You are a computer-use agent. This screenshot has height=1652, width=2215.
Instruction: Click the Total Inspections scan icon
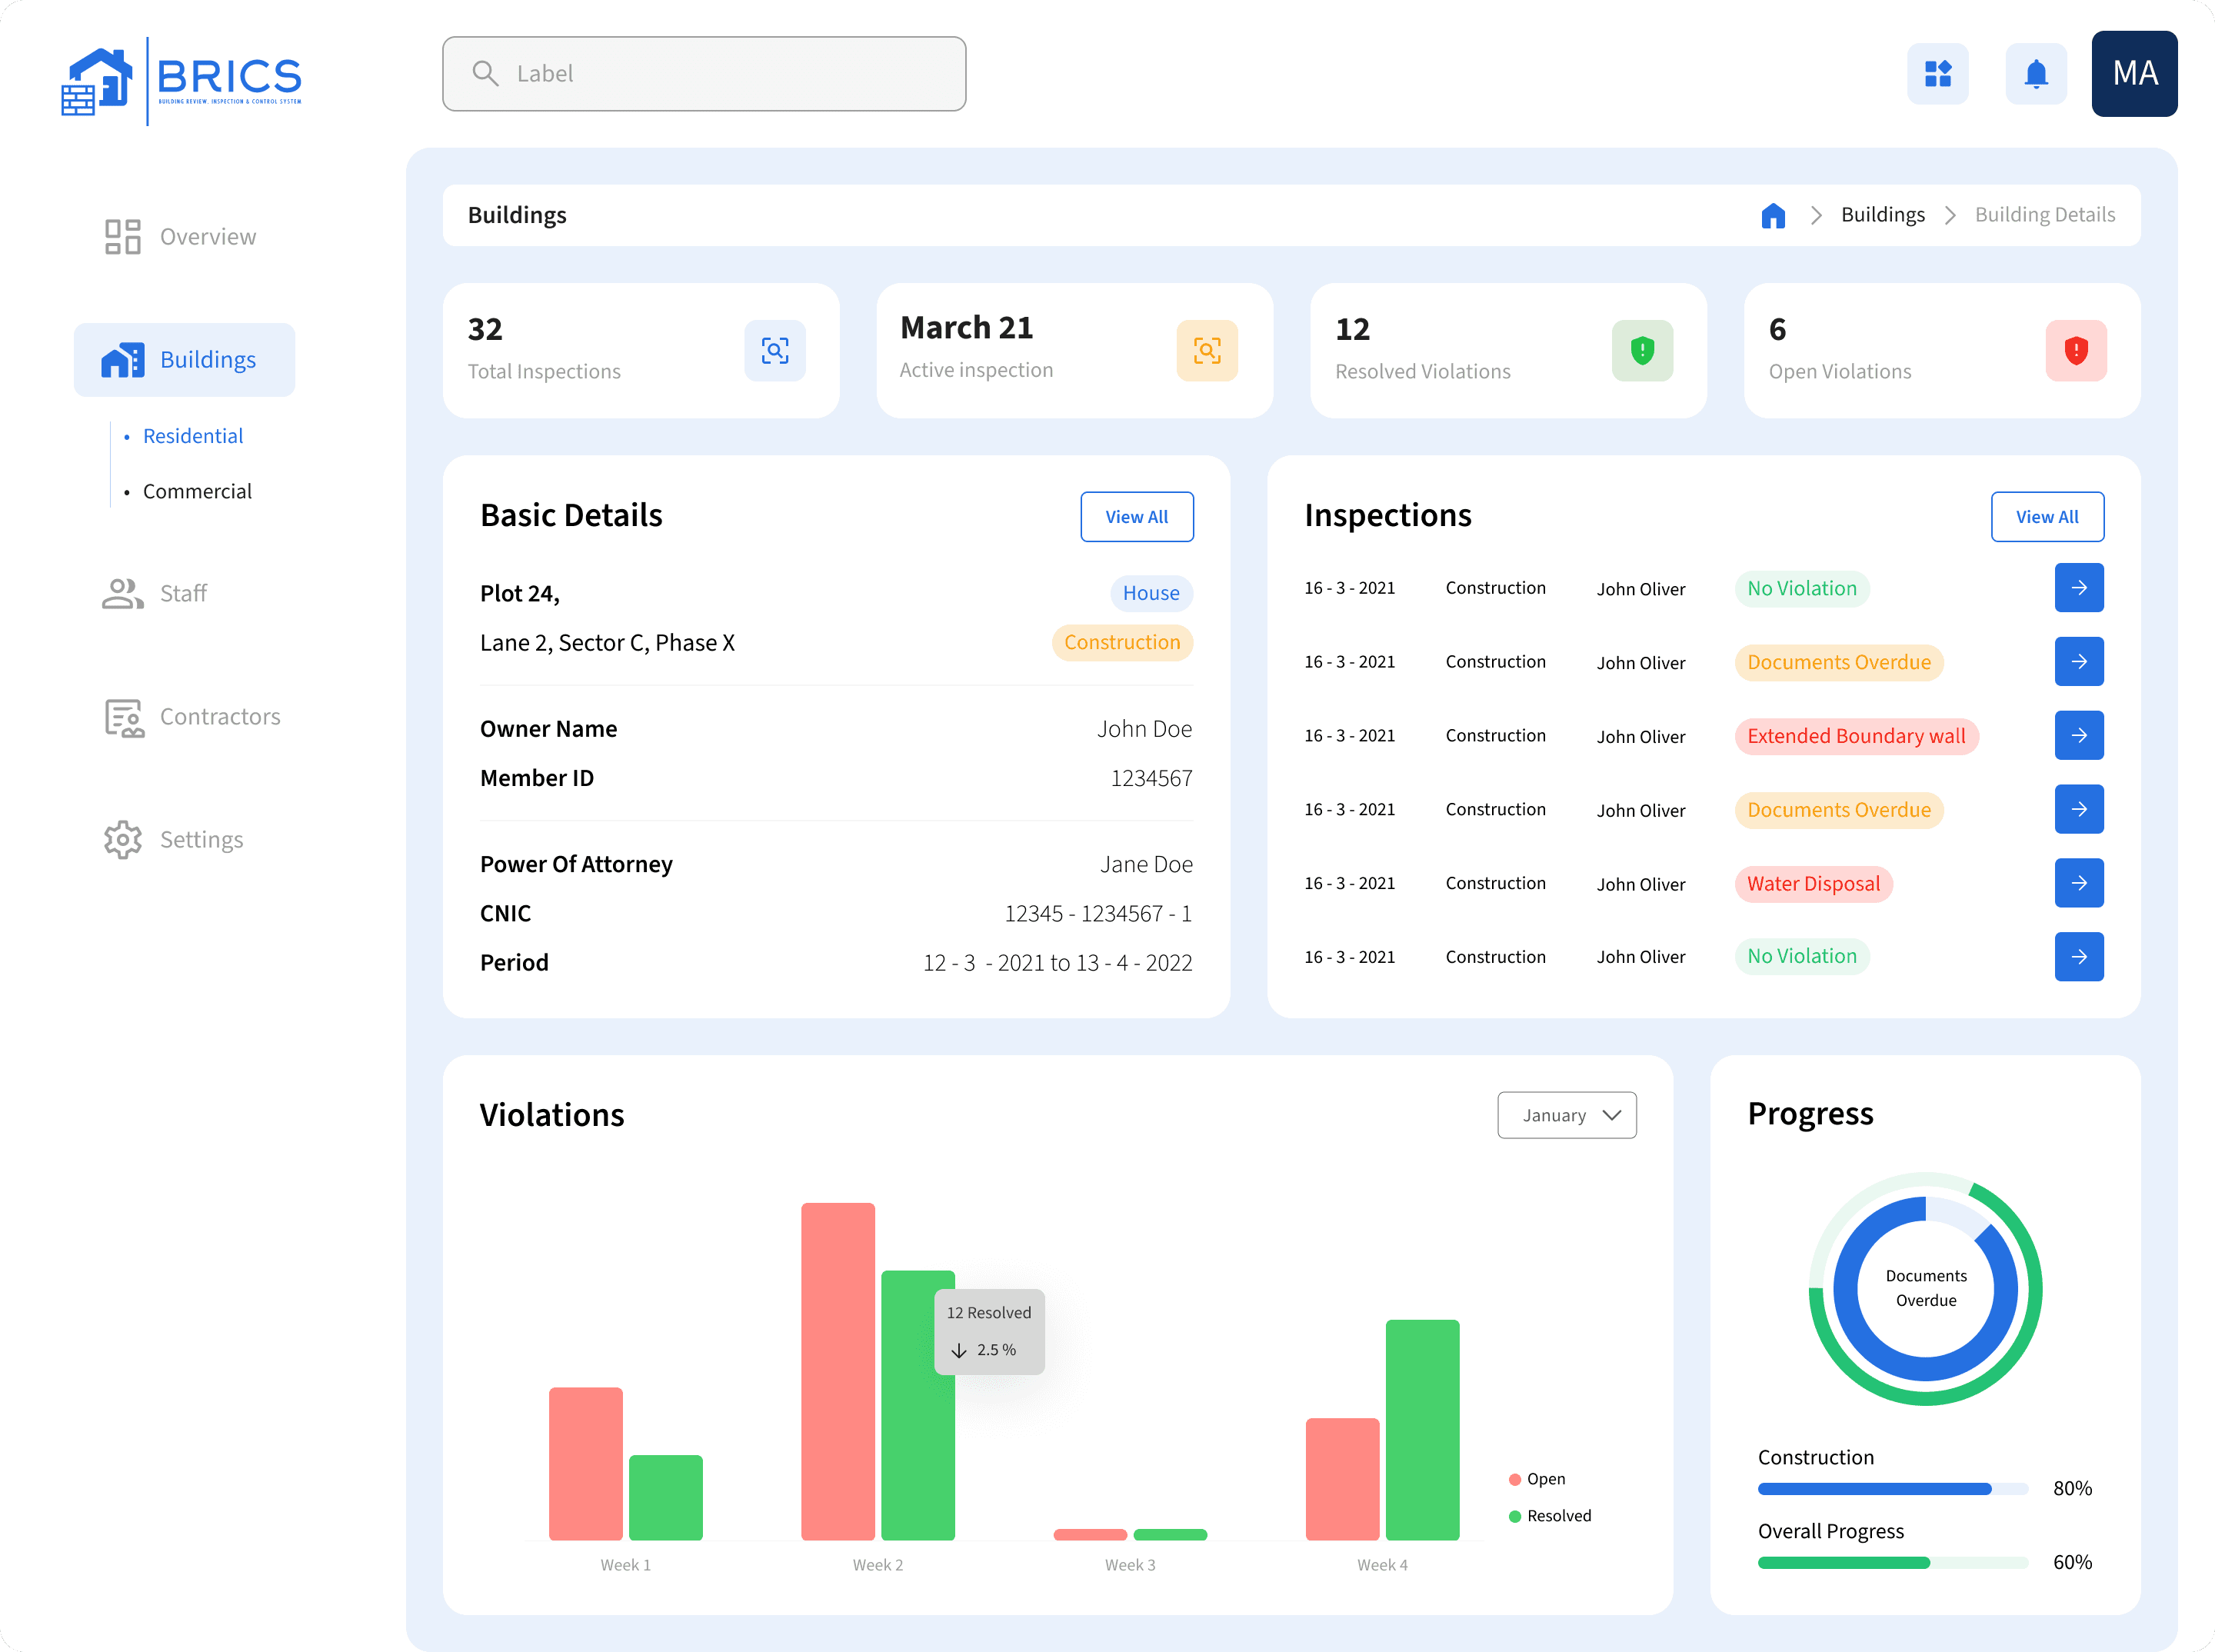click(774, 350)
